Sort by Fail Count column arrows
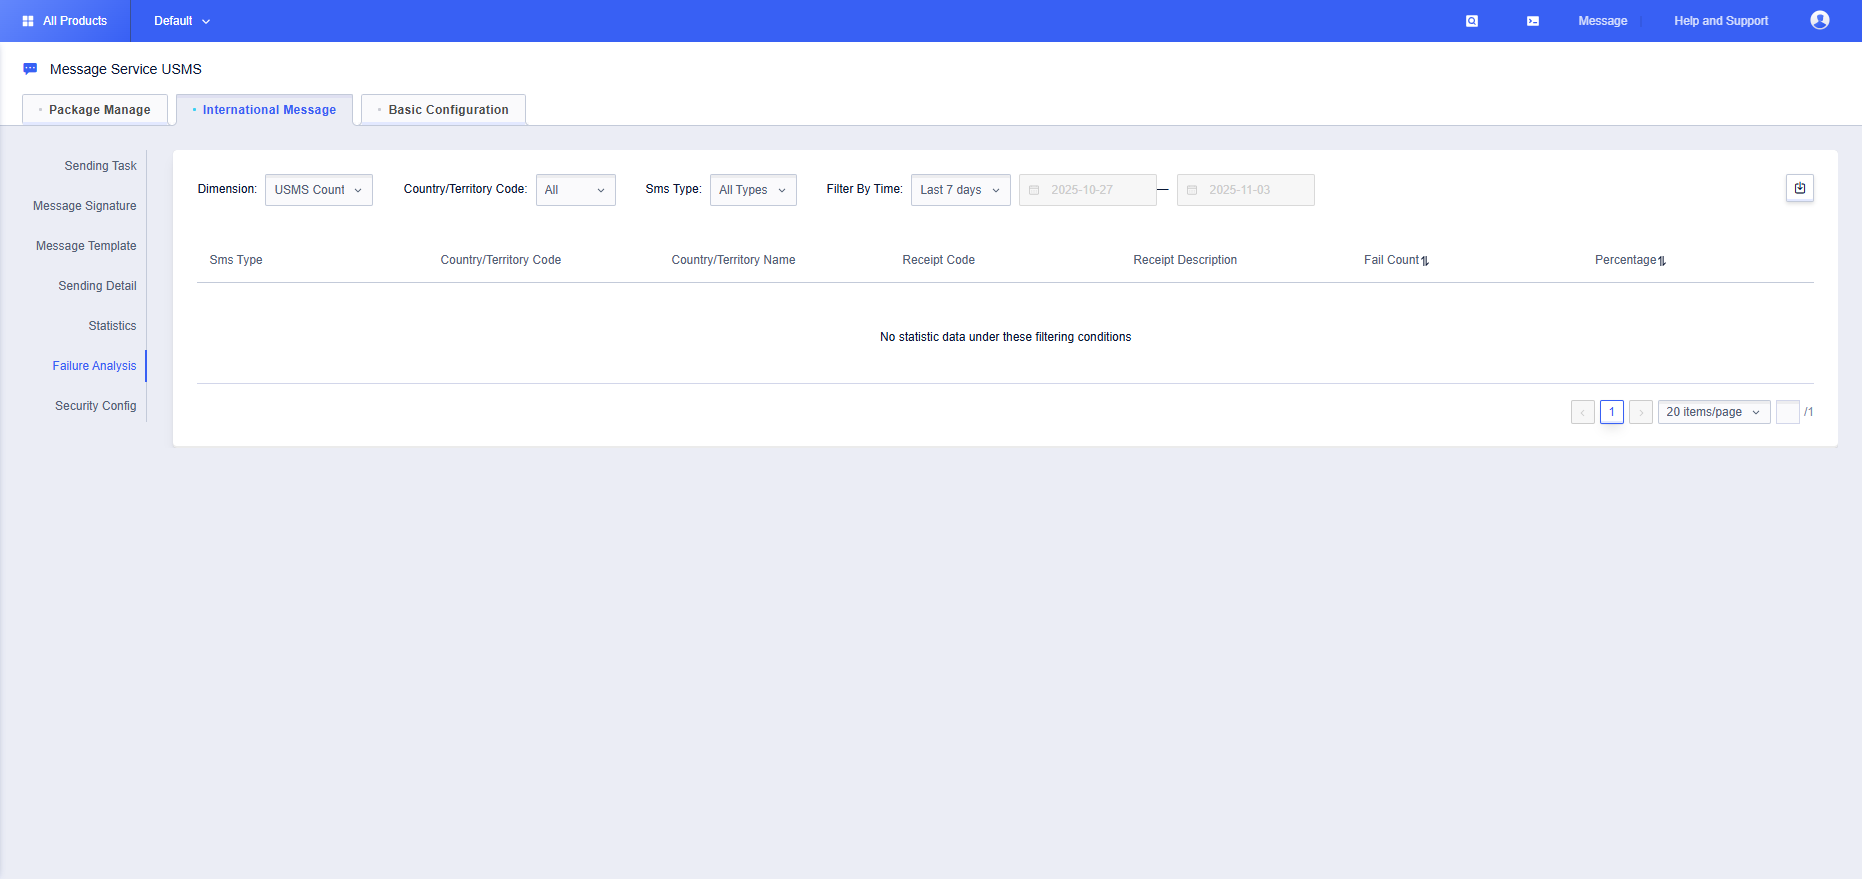 click(1425, 261)
